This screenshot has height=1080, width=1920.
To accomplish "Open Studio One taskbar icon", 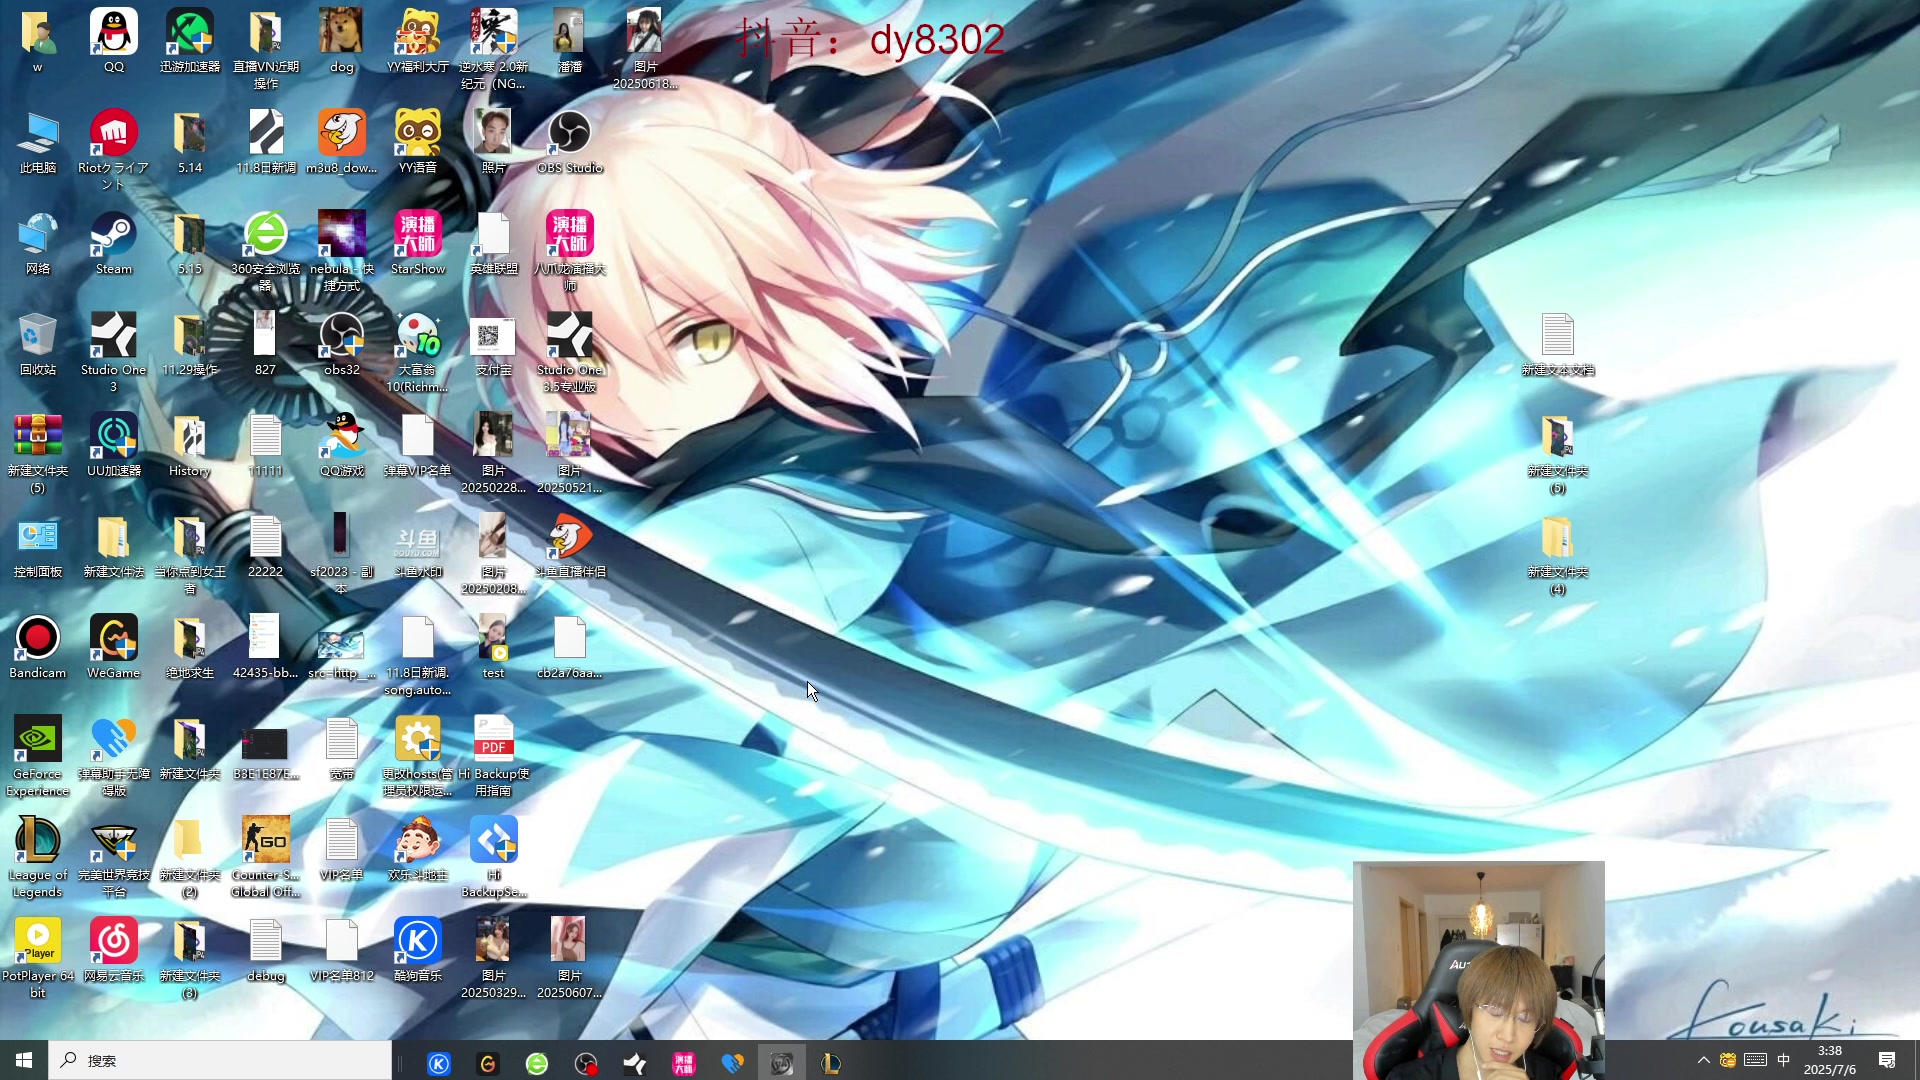I will (x=635, y=1063).
